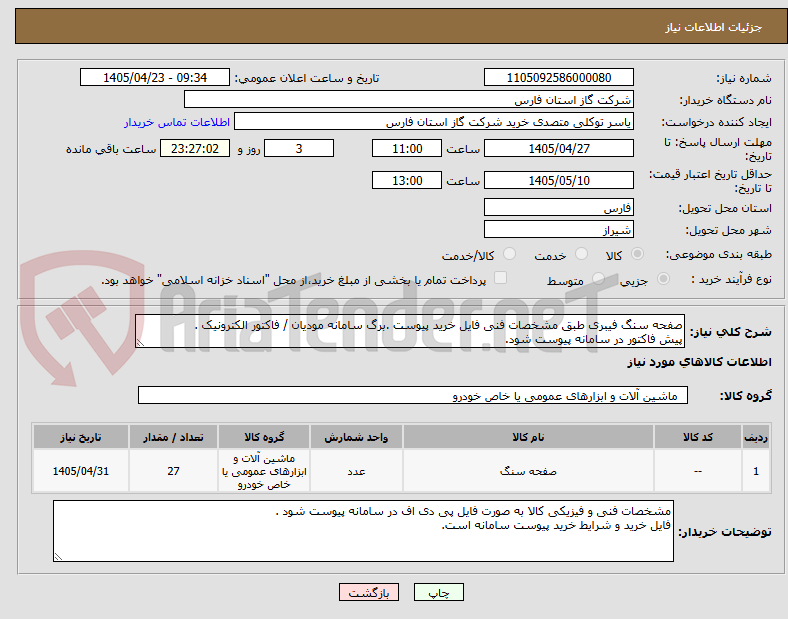Image resolution: width=788 pixels, height=619 pixels.
Task: Click the کد کالا column header
Action: click(698, 437)
